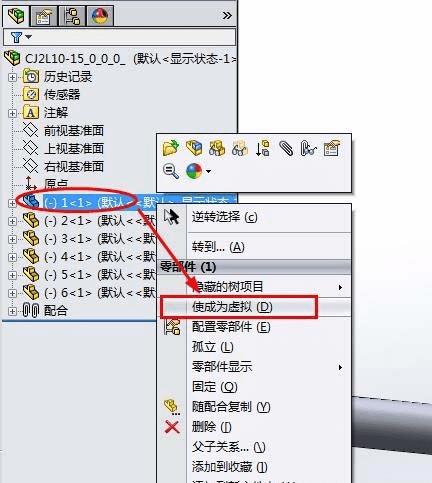Expand the 配合 mates folder node
432x483 pixels.
point(12,311)
